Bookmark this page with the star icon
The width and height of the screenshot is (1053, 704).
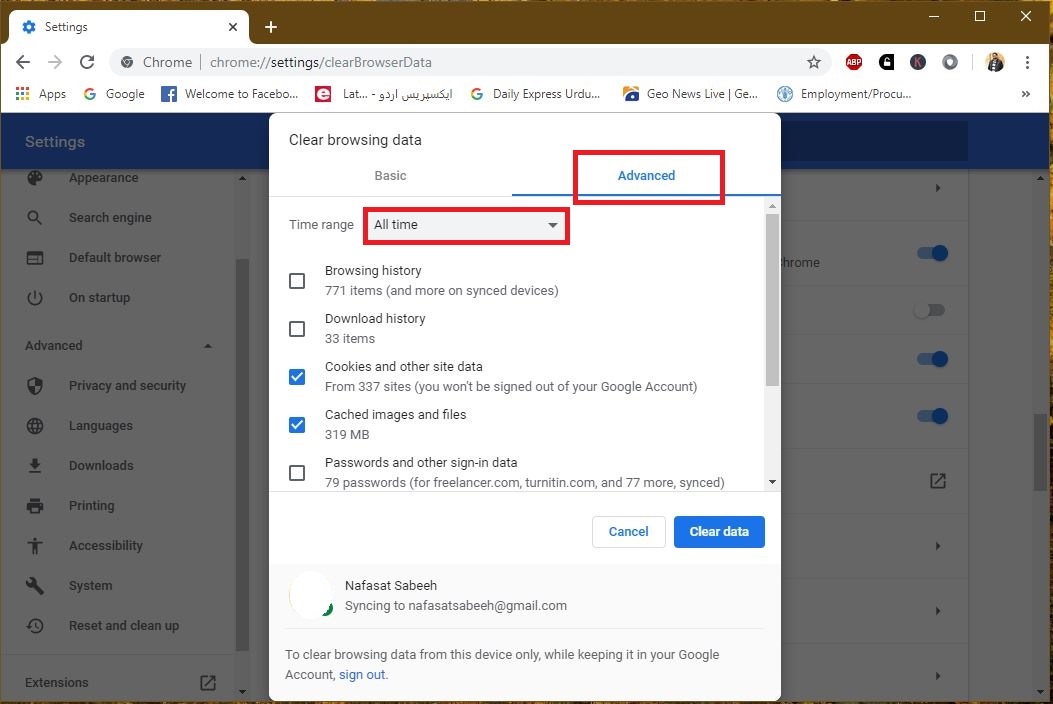pos(814,62)
